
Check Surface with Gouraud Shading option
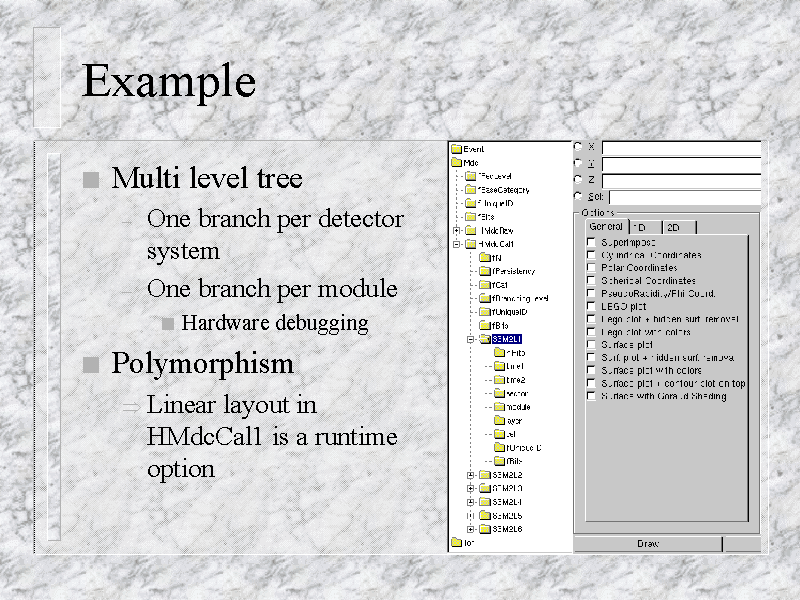[x=591, y=396]
